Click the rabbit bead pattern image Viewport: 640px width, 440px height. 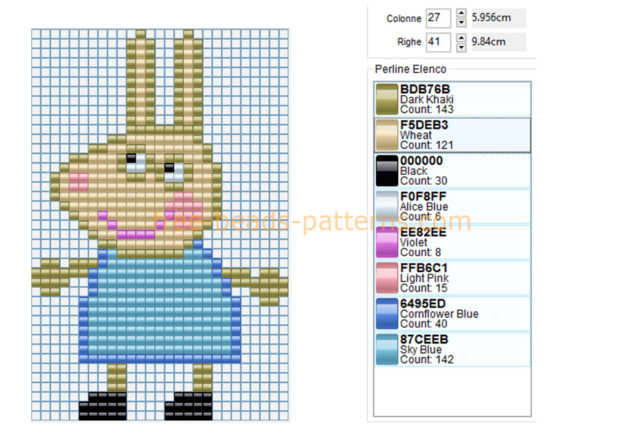point(160,224)
